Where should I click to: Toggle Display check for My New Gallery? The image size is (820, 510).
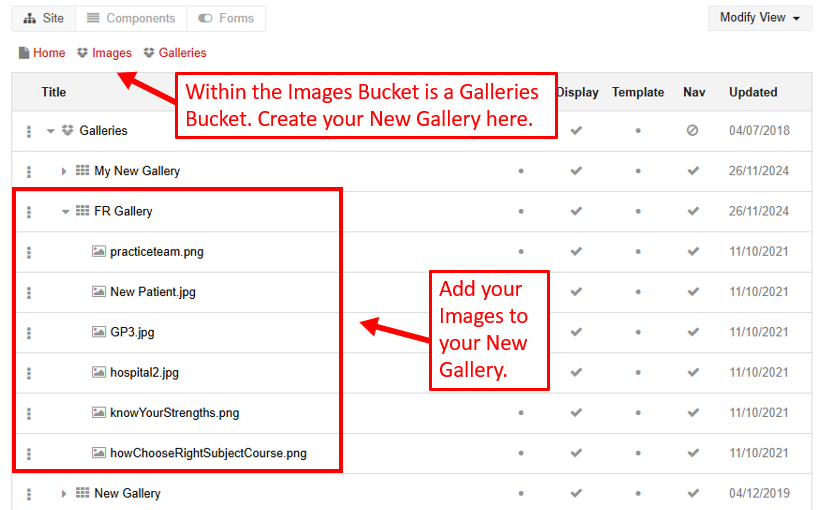click(x=576, y=171)
